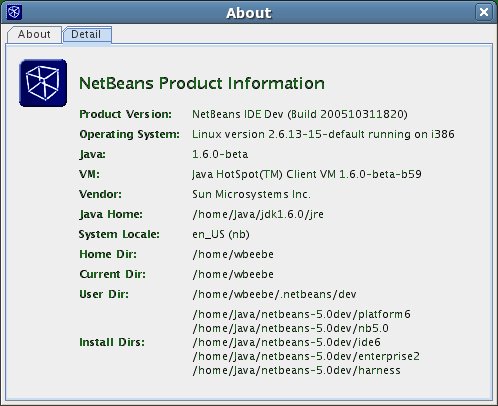
Task: Close the About dialog window
Action: (x=484, y=12)
